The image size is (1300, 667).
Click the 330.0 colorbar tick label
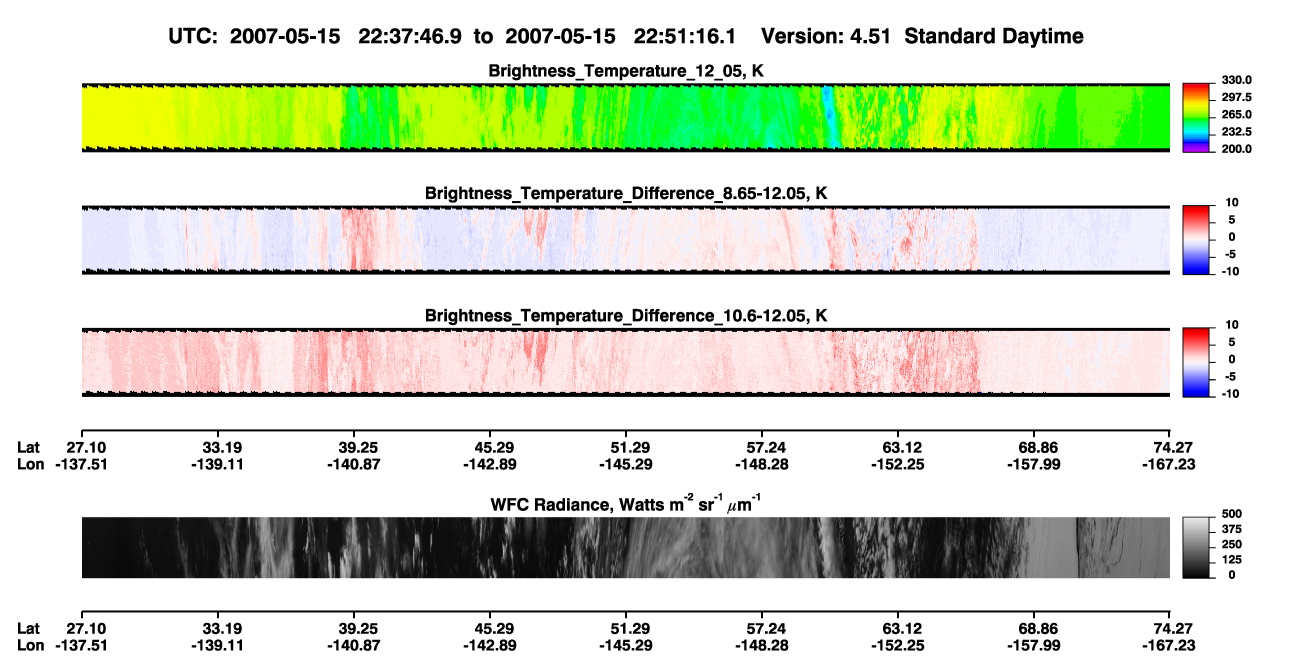pos(1236,80)
